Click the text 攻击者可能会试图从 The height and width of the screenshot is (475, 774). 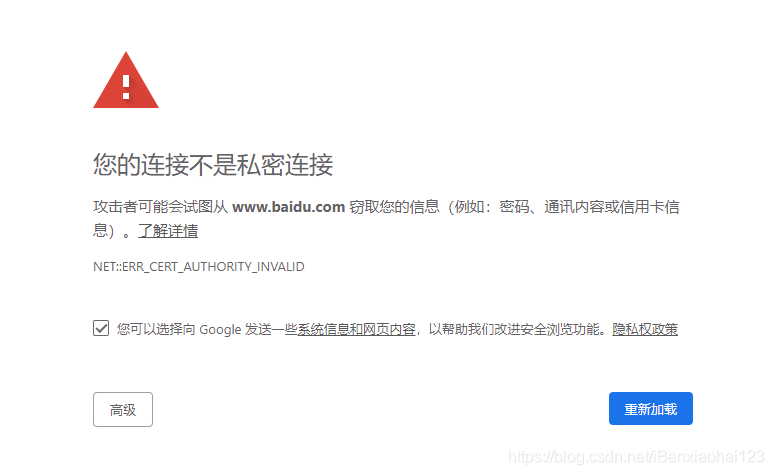tap(160, 206)
